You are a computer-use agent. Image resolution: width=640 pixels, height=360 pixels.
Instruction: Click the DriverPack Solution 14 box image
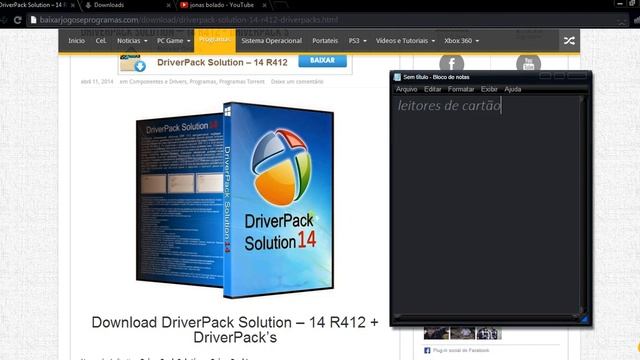(235, 200)
